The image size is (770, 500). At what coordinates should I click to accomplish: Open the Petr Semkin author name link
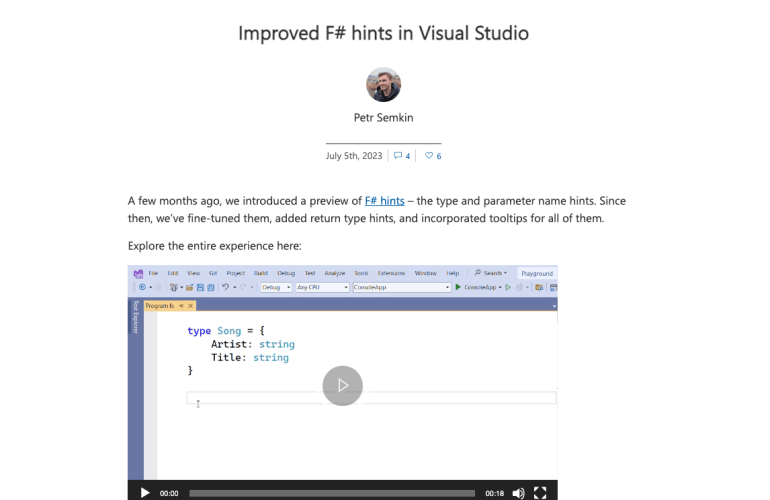(x=384, y=117)
